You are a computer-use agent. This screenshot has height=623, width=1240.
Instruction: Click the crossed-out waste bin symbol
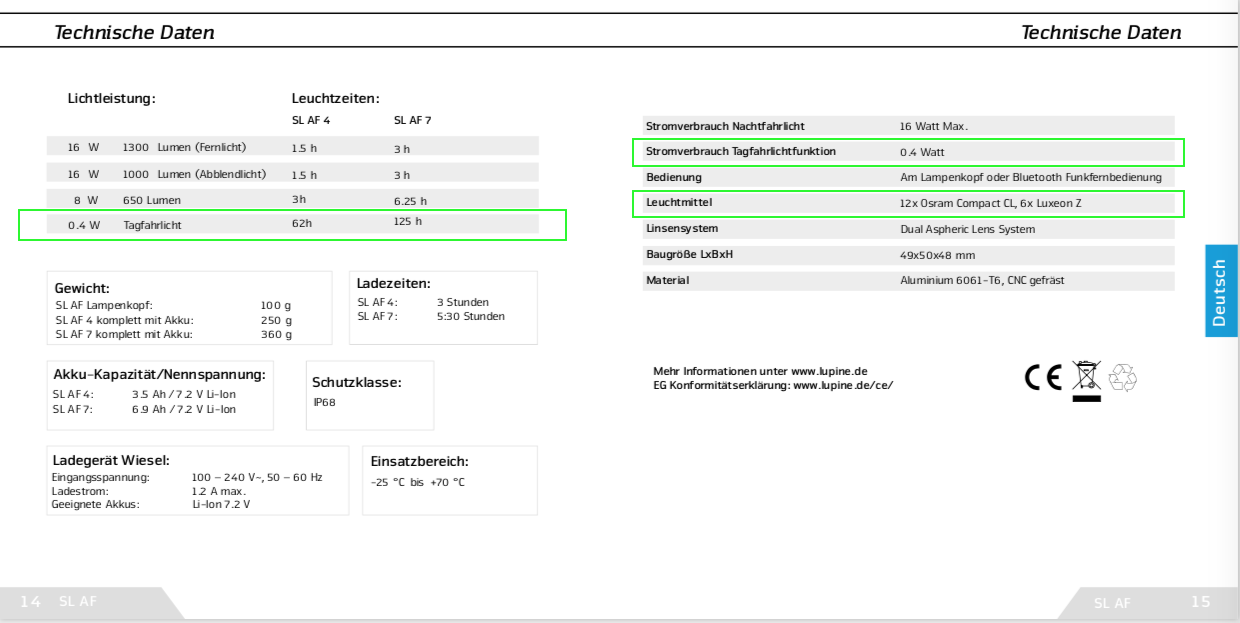pyautogui.click(x=1085, y=378)
